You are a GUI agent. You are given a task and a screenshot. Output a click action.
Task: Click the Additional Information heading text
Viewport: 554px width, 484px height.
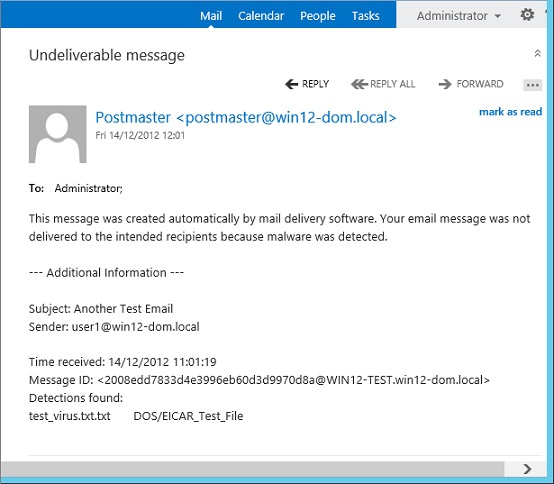point(106,273)
